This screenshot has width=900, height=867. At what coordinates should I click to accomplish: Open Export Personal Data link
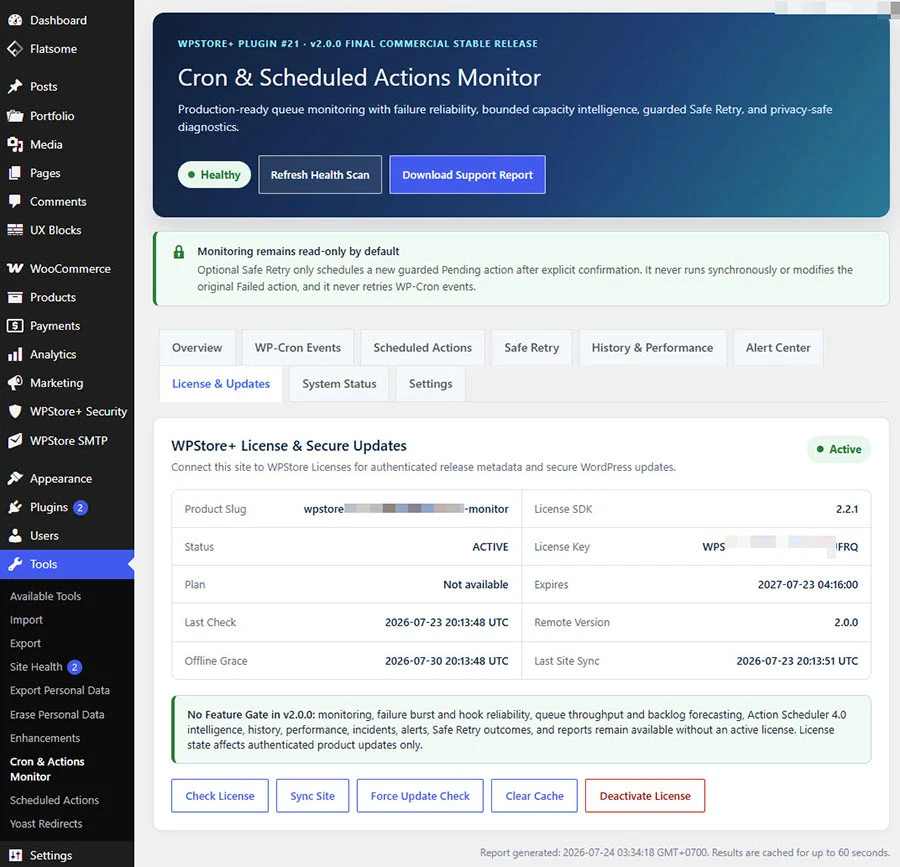60,690
